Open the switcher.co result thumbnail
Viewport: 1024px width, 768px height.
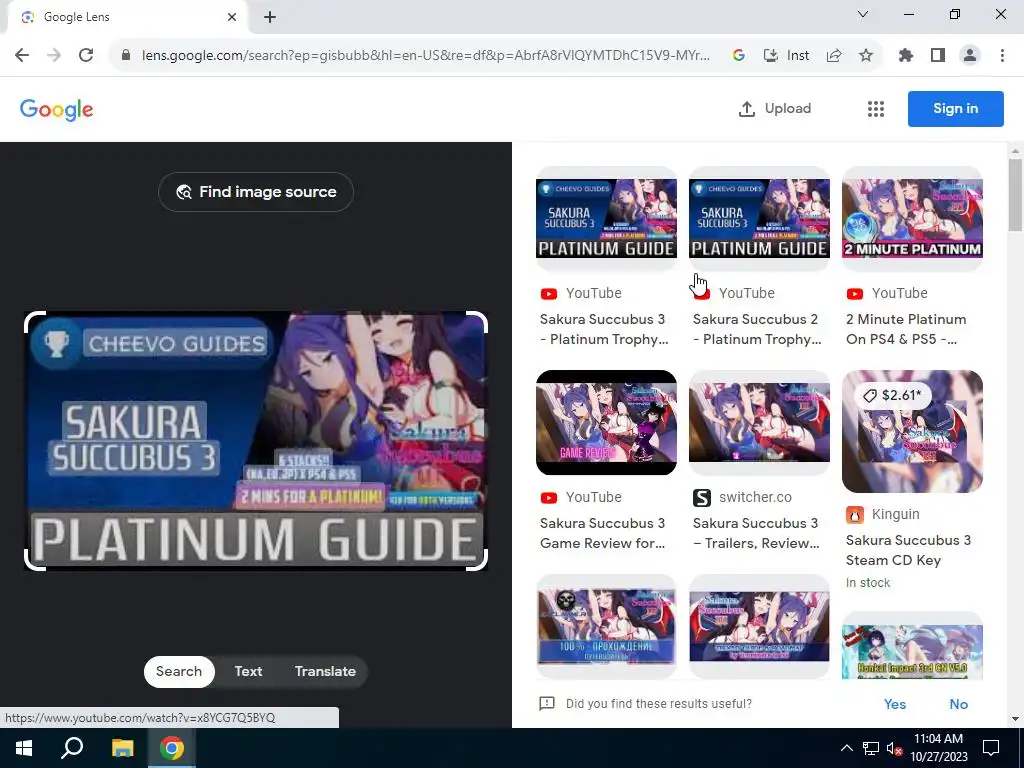(759, 423)
